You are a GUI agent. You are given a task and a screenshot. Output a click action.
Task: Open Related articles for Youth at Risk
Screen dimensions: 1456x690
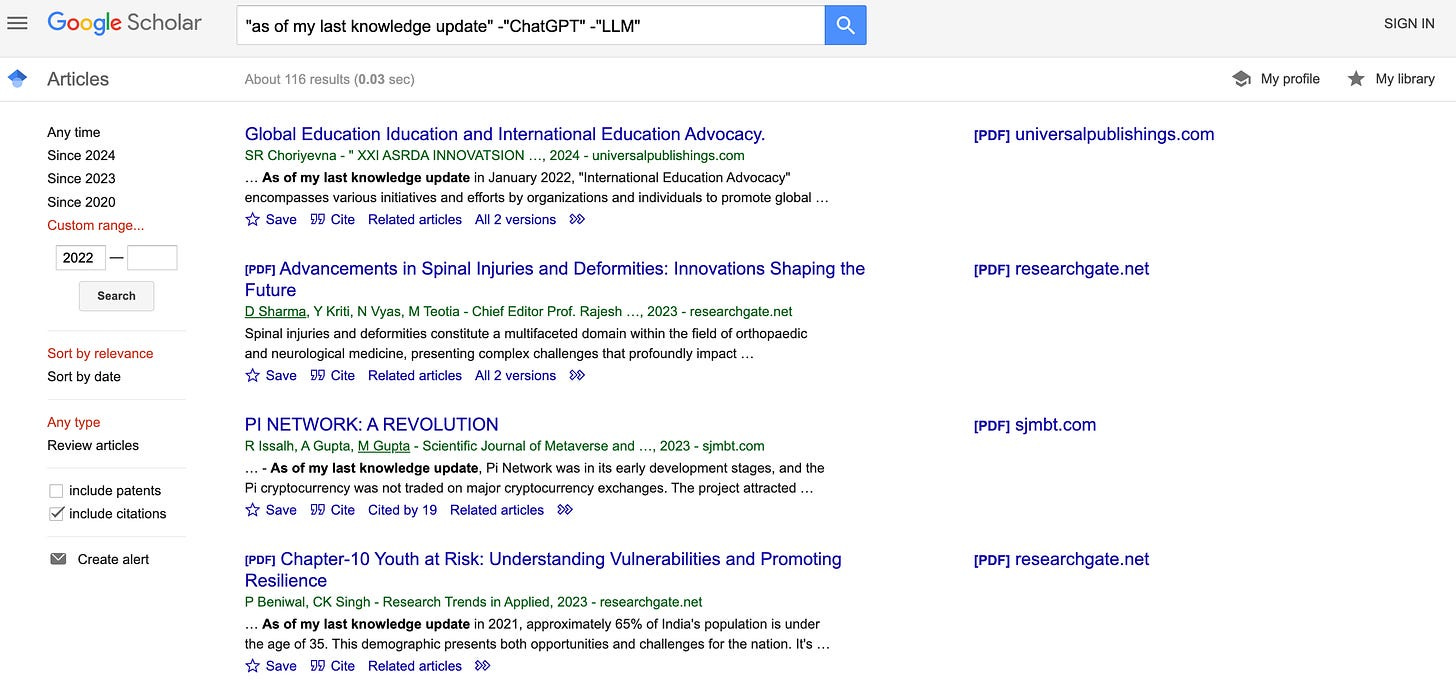coord(415,666)
